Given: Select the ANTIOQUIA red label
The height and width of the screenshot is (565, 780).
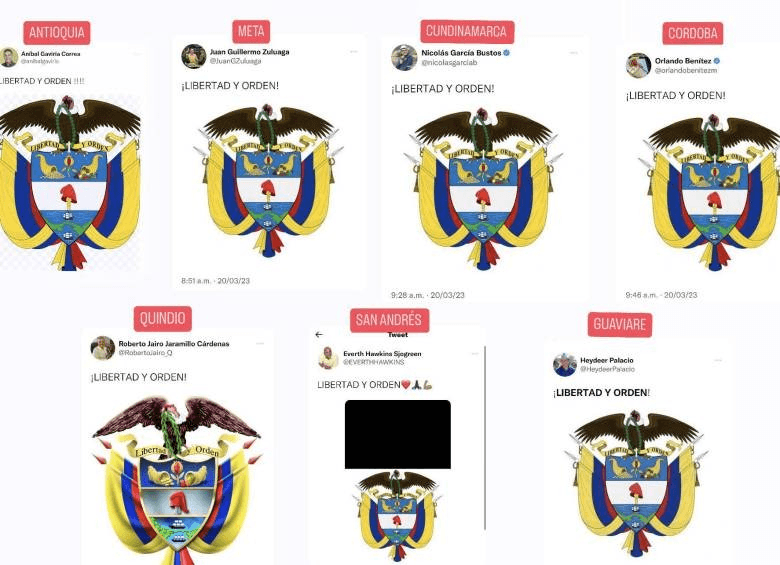Looking at the screenshot, I should click(x=57, y=33).
